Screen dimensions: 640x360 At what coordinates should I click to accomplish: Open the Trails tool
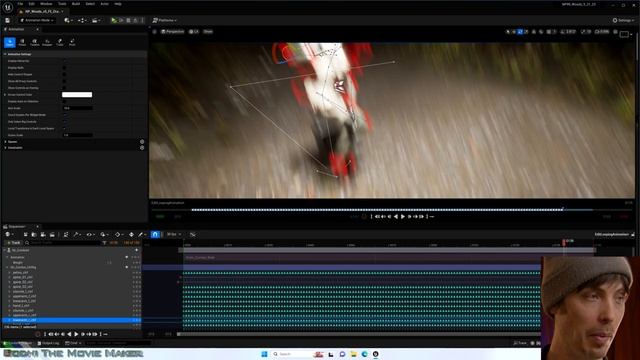(x=60, y=42)
